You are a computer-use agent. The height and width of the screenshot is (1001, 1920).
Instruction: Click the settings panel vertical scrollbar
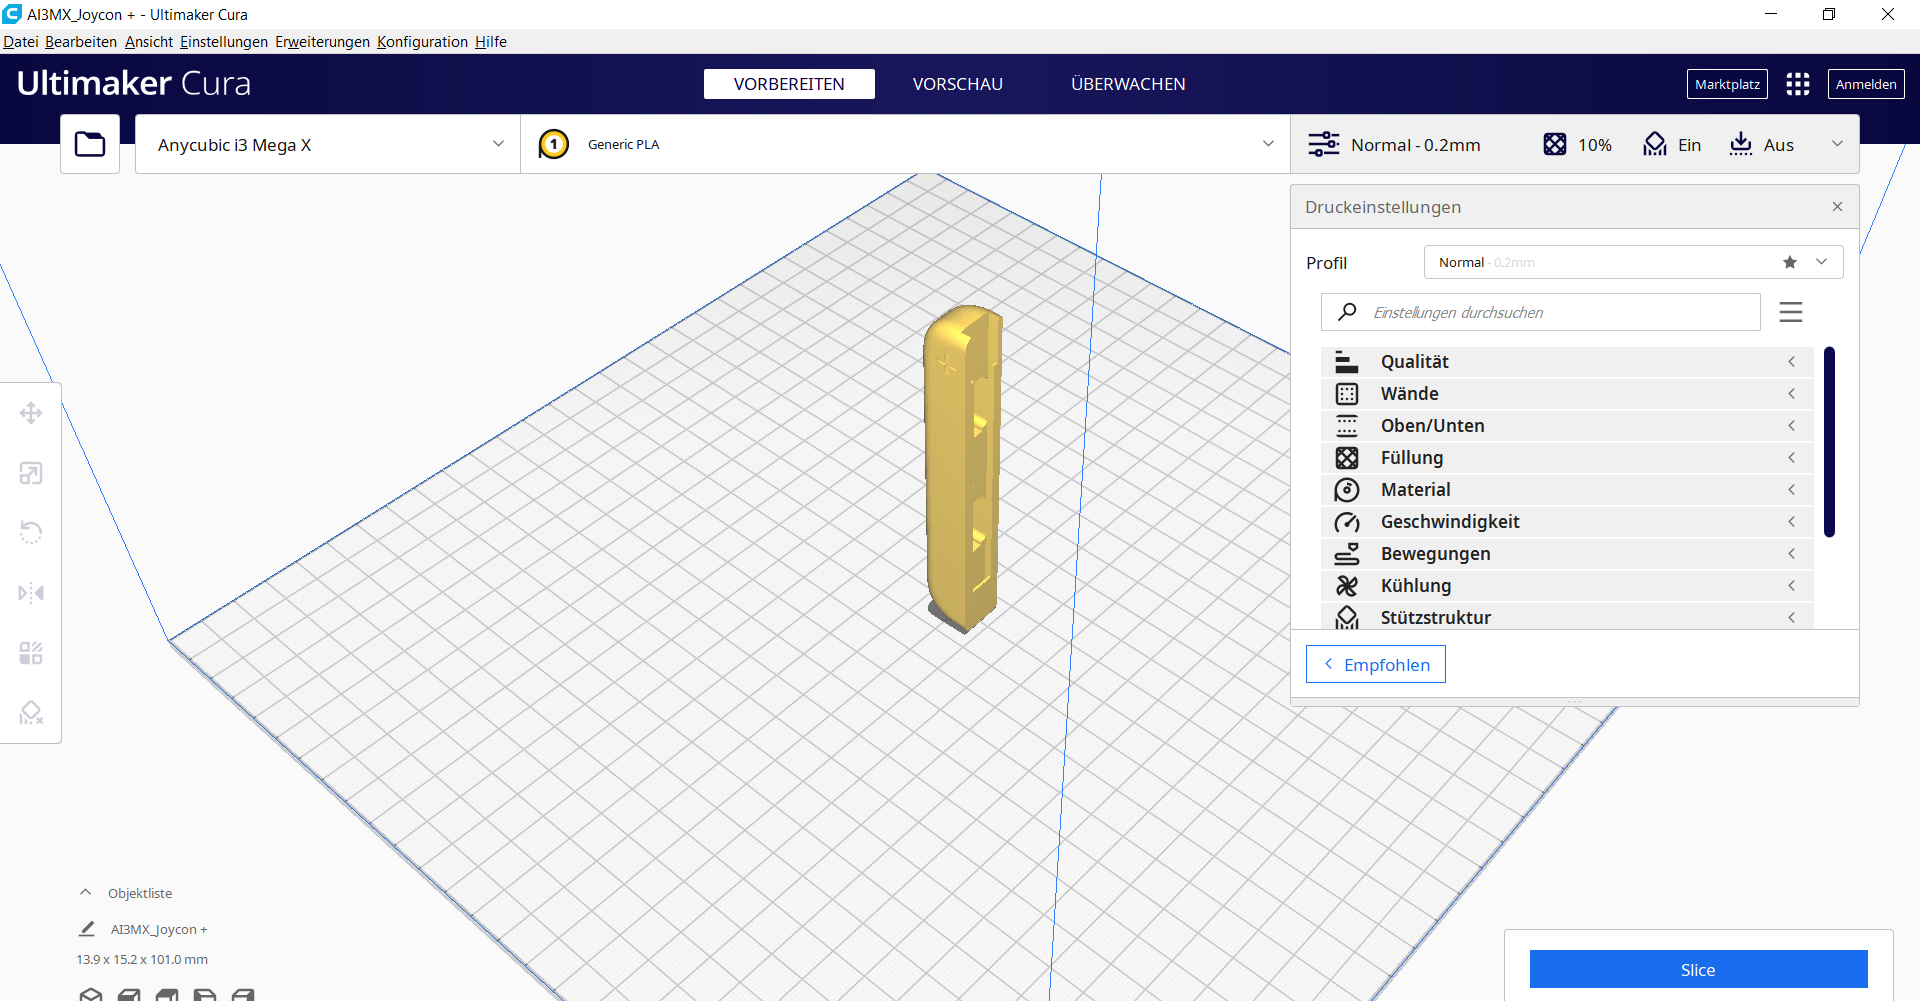1829,442
